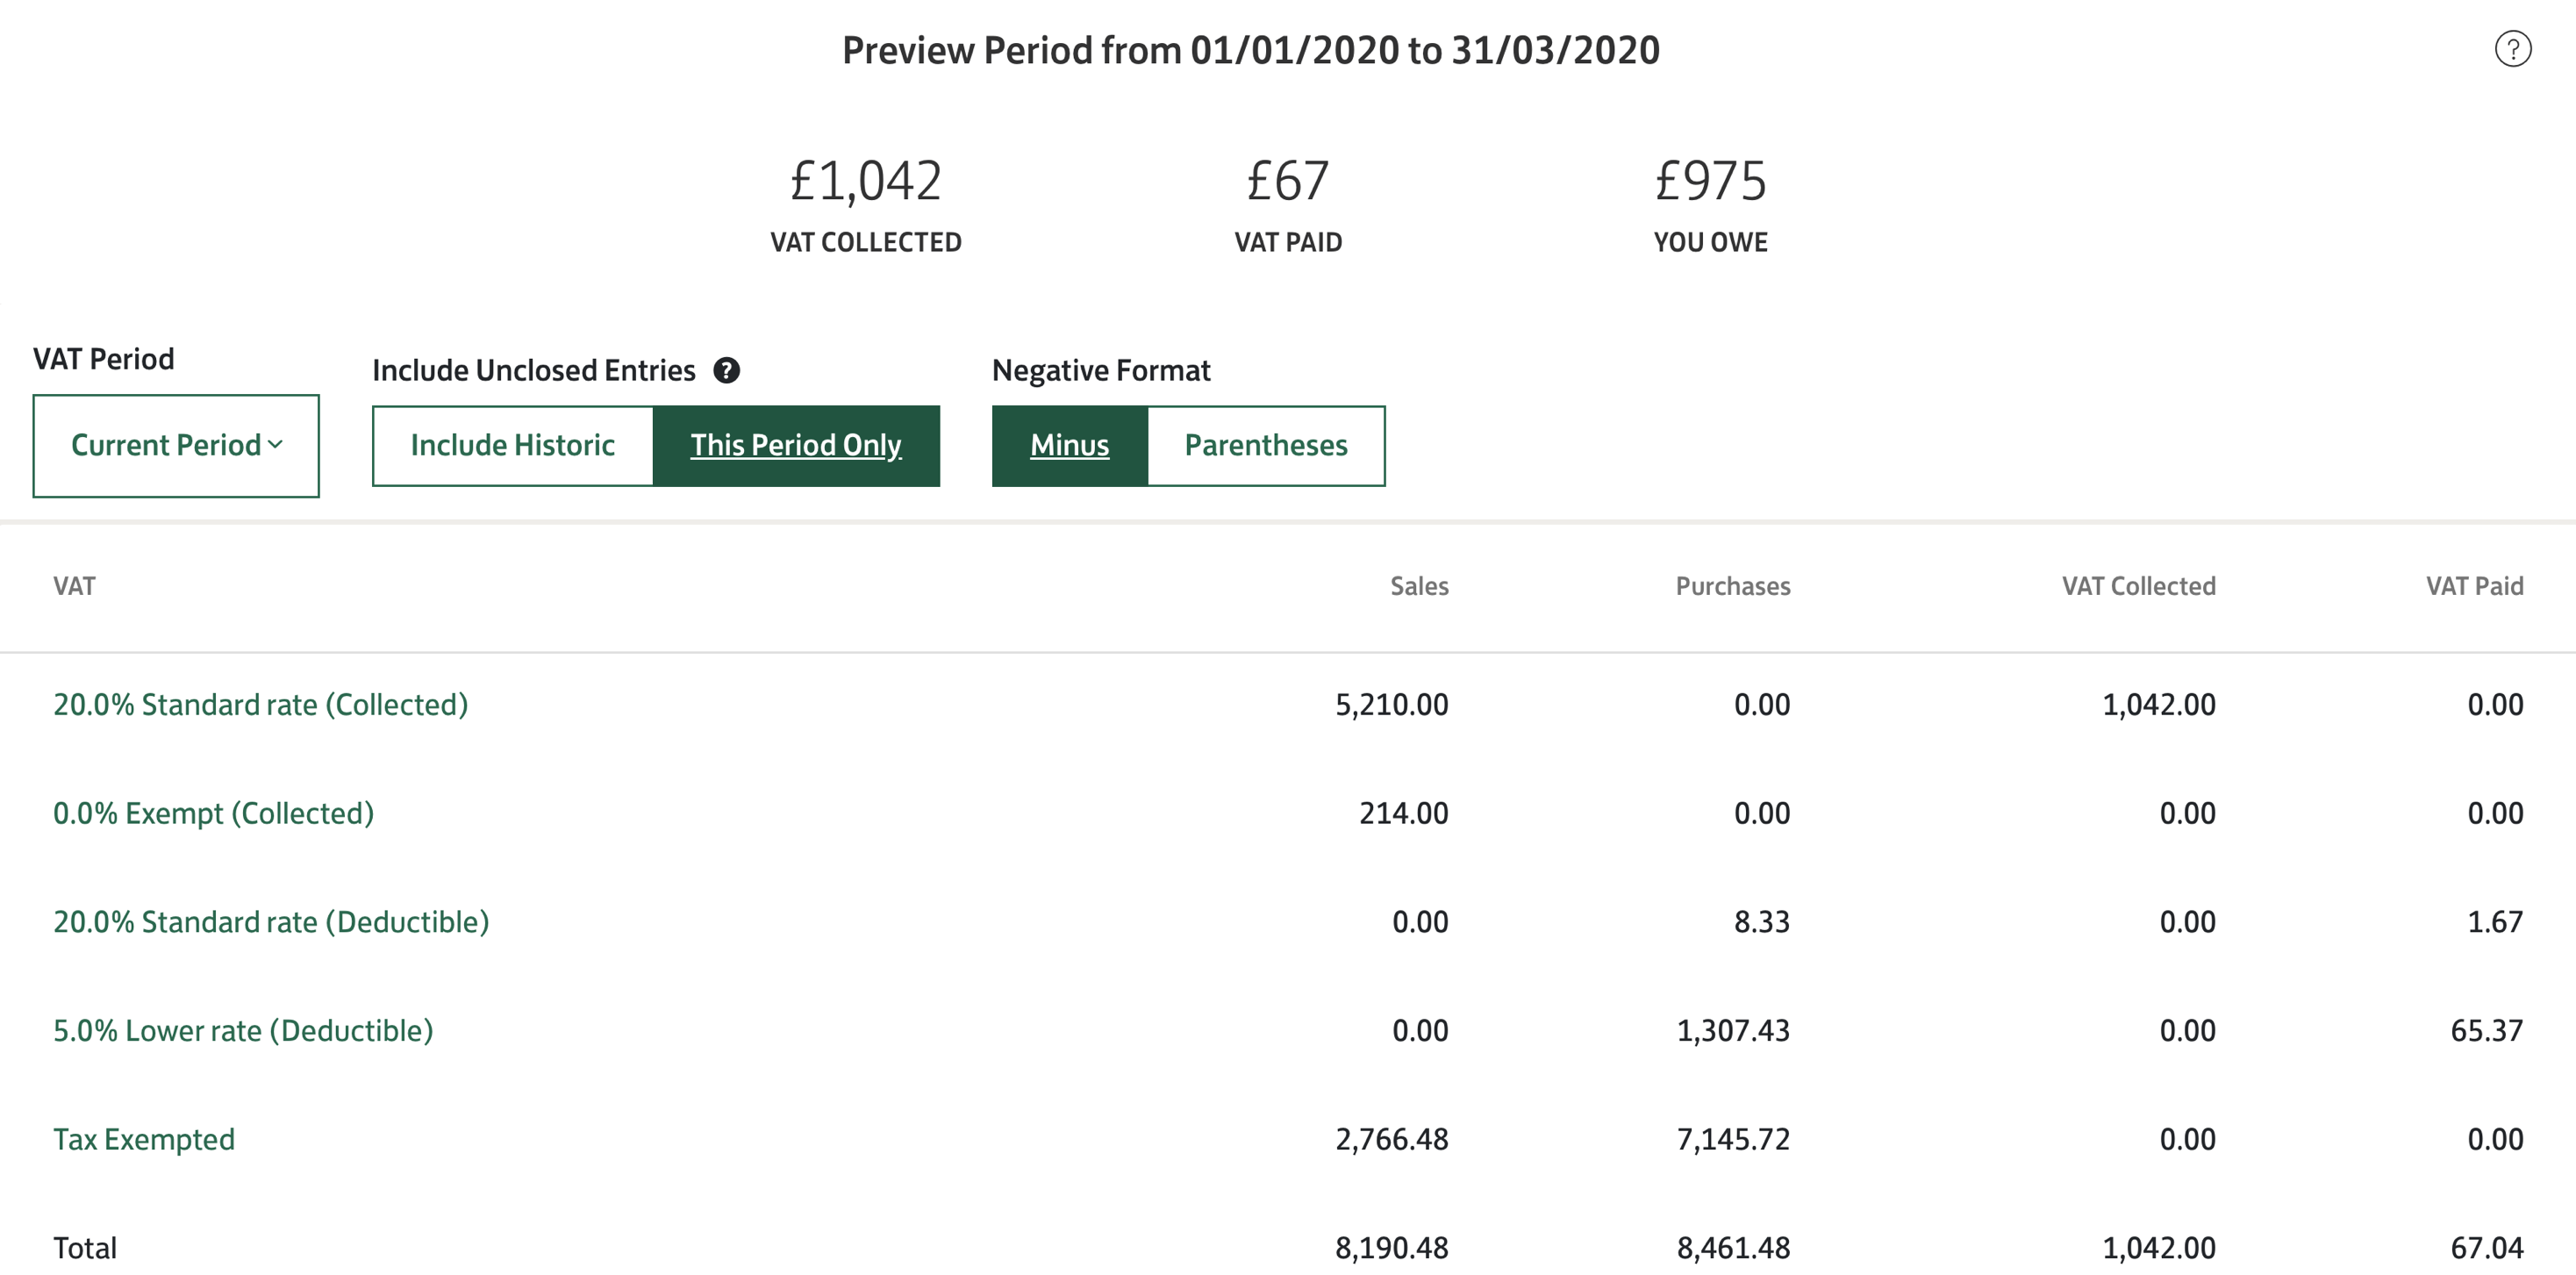The width and height of the screenshot is (2576, 1275).
Task: Click the £1,042 VAT Collected summary figure
Action: (x=866, y=182)
